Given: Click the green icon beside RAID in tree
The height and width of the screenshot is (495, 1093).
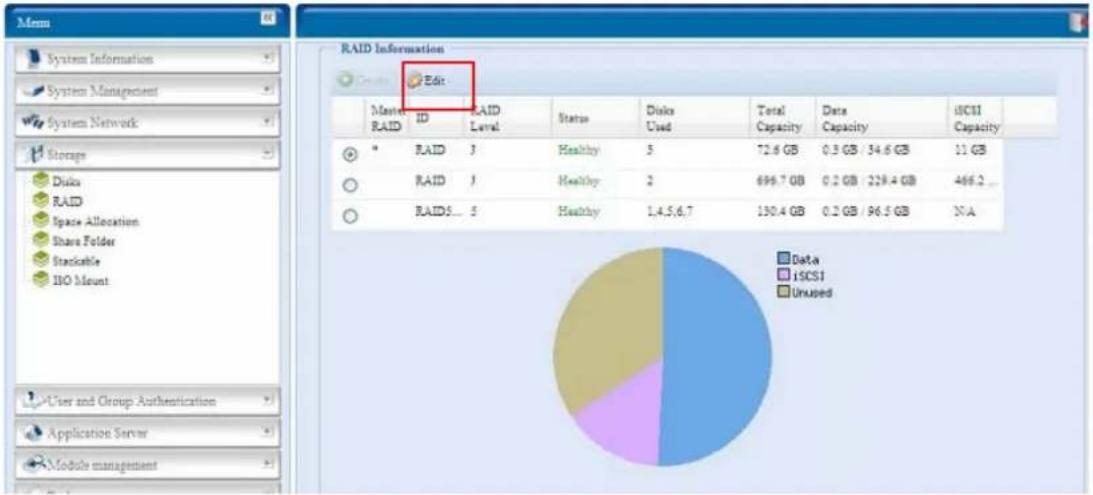Looking at the screenshot, I should pos(39,201).
